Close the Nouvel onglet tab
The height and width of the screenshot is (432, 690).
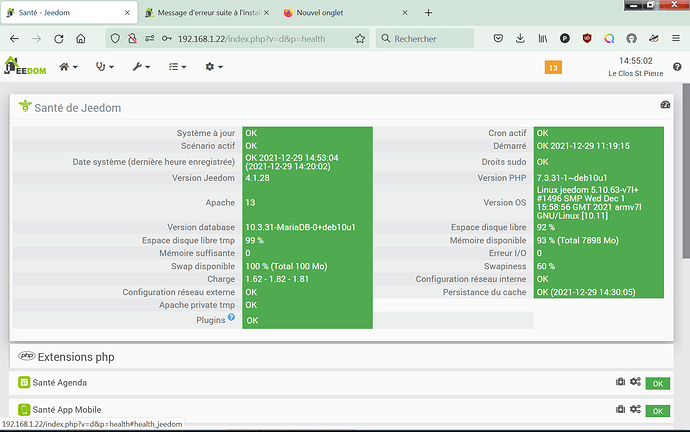(405, 13)
